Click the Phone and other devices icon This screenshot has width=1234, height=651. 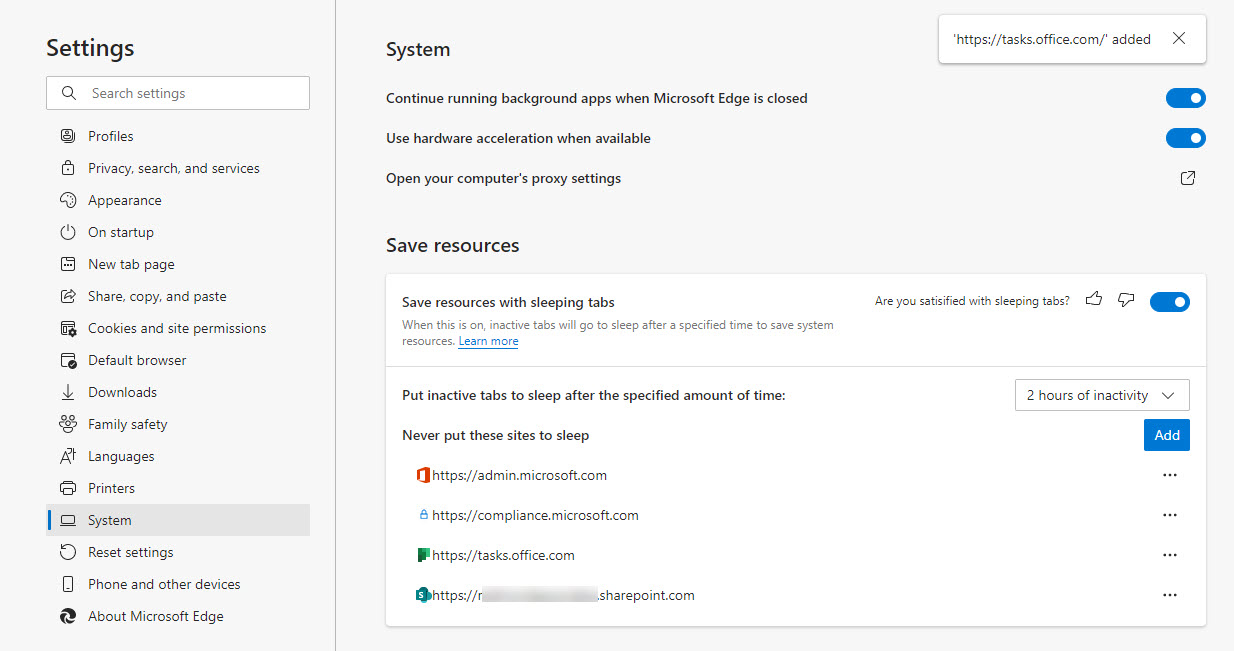coord(68,584)
